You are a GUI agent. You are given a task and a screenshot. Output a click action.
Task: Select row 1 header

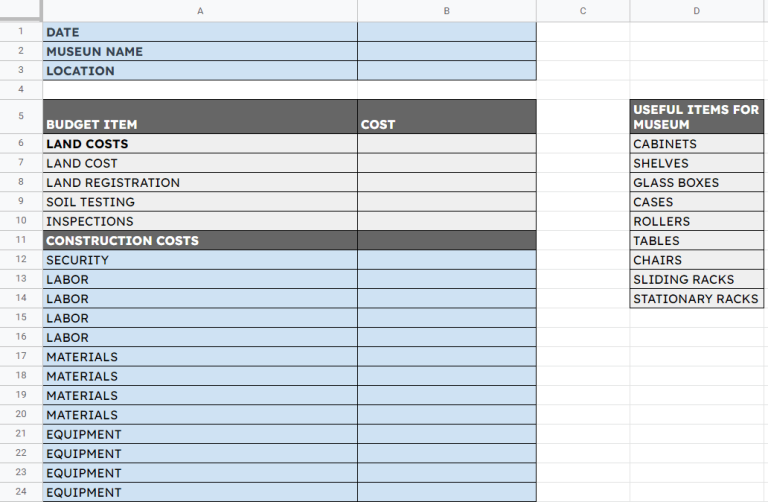pyautogui.click(x=21, y=31)
